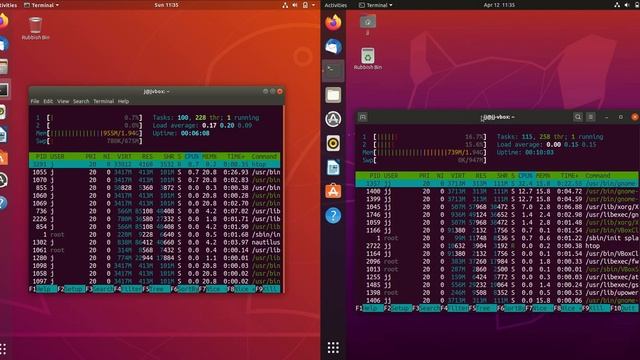Sort by MEM% column in right htop
Screen dimensions: 640x360
[x=543, y=176]
